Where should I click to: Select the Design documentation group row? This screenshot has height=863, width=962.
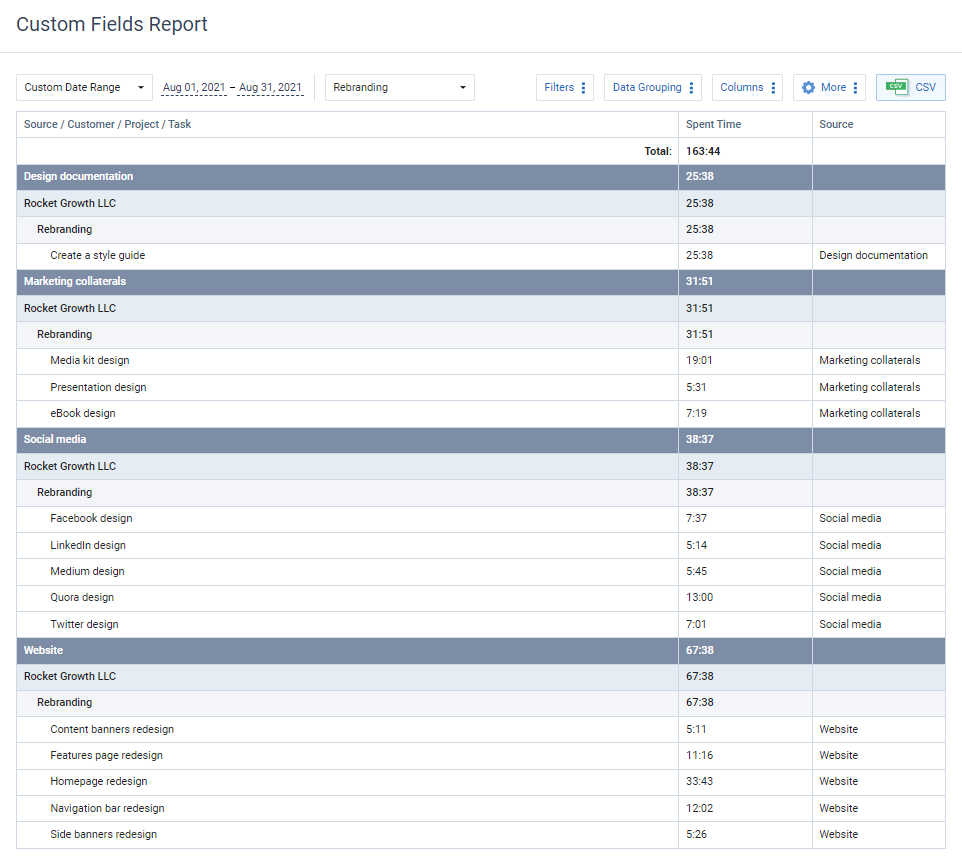480,177
